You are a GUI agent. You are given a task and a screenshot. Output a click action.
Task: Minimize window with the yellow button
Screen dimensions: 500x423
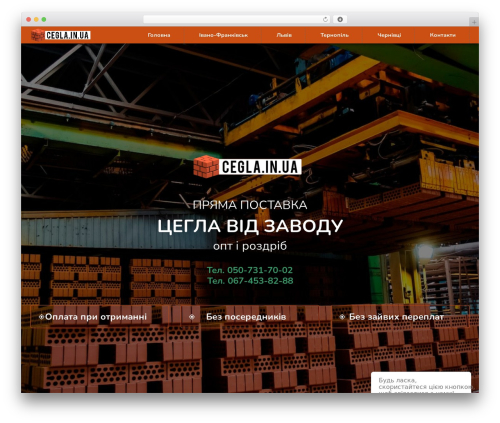coord(36,20)
